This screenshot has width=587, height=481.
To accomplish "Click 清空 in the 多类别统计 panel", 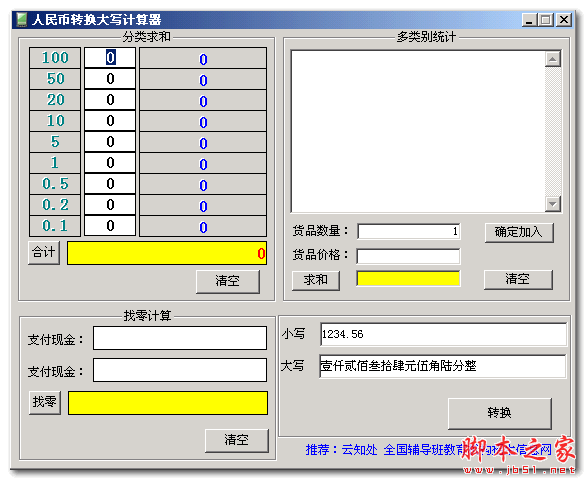I will point(518,279).
